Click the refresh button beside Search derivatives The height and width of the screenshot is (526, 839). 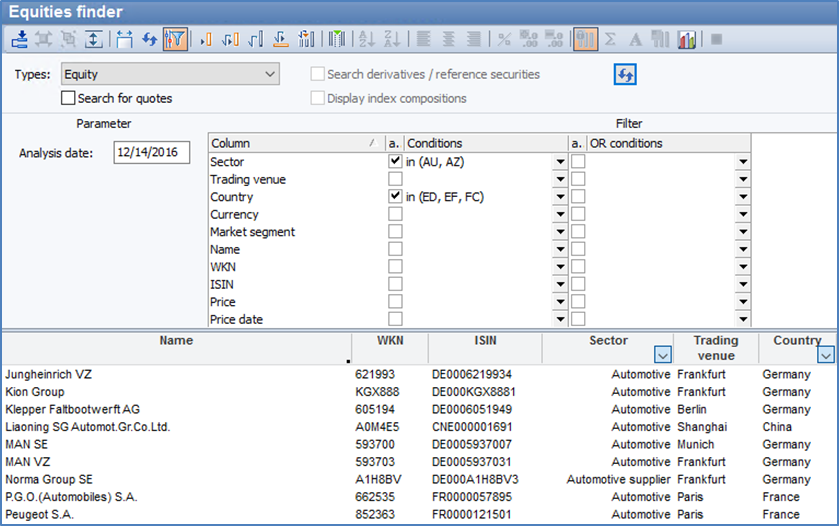tap(626, 75)
